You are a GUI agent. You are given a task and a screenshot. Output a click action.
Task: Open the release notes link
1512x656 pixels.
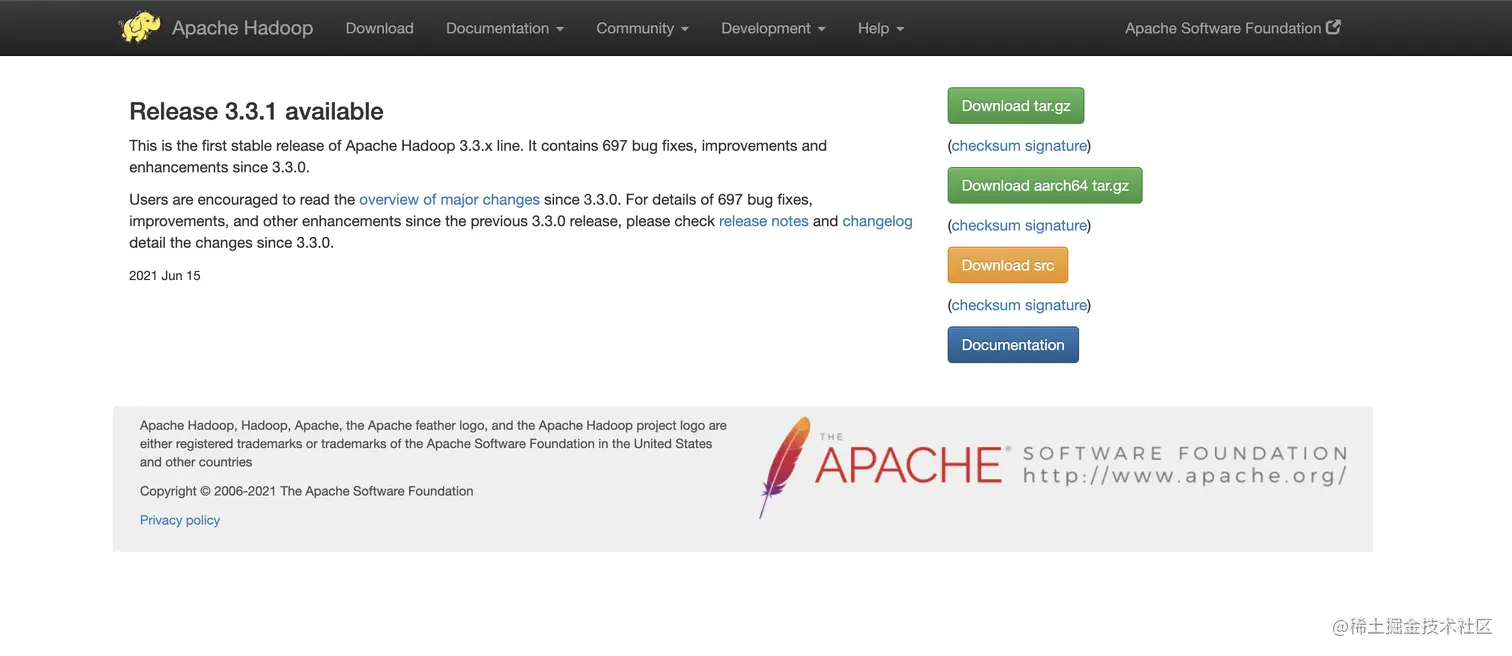click(763, 221)
